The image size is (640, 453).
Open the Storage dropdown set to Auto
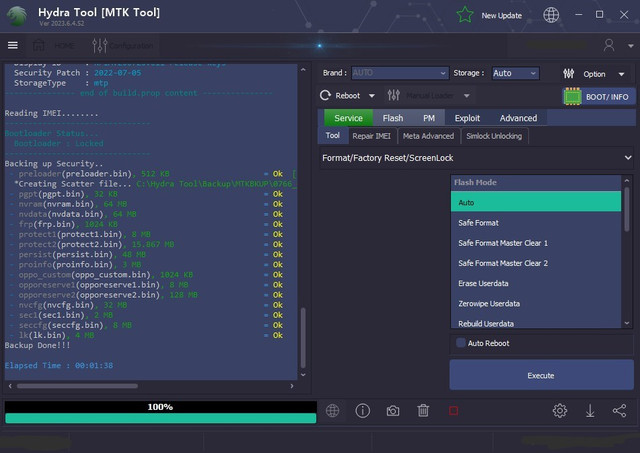515,73
